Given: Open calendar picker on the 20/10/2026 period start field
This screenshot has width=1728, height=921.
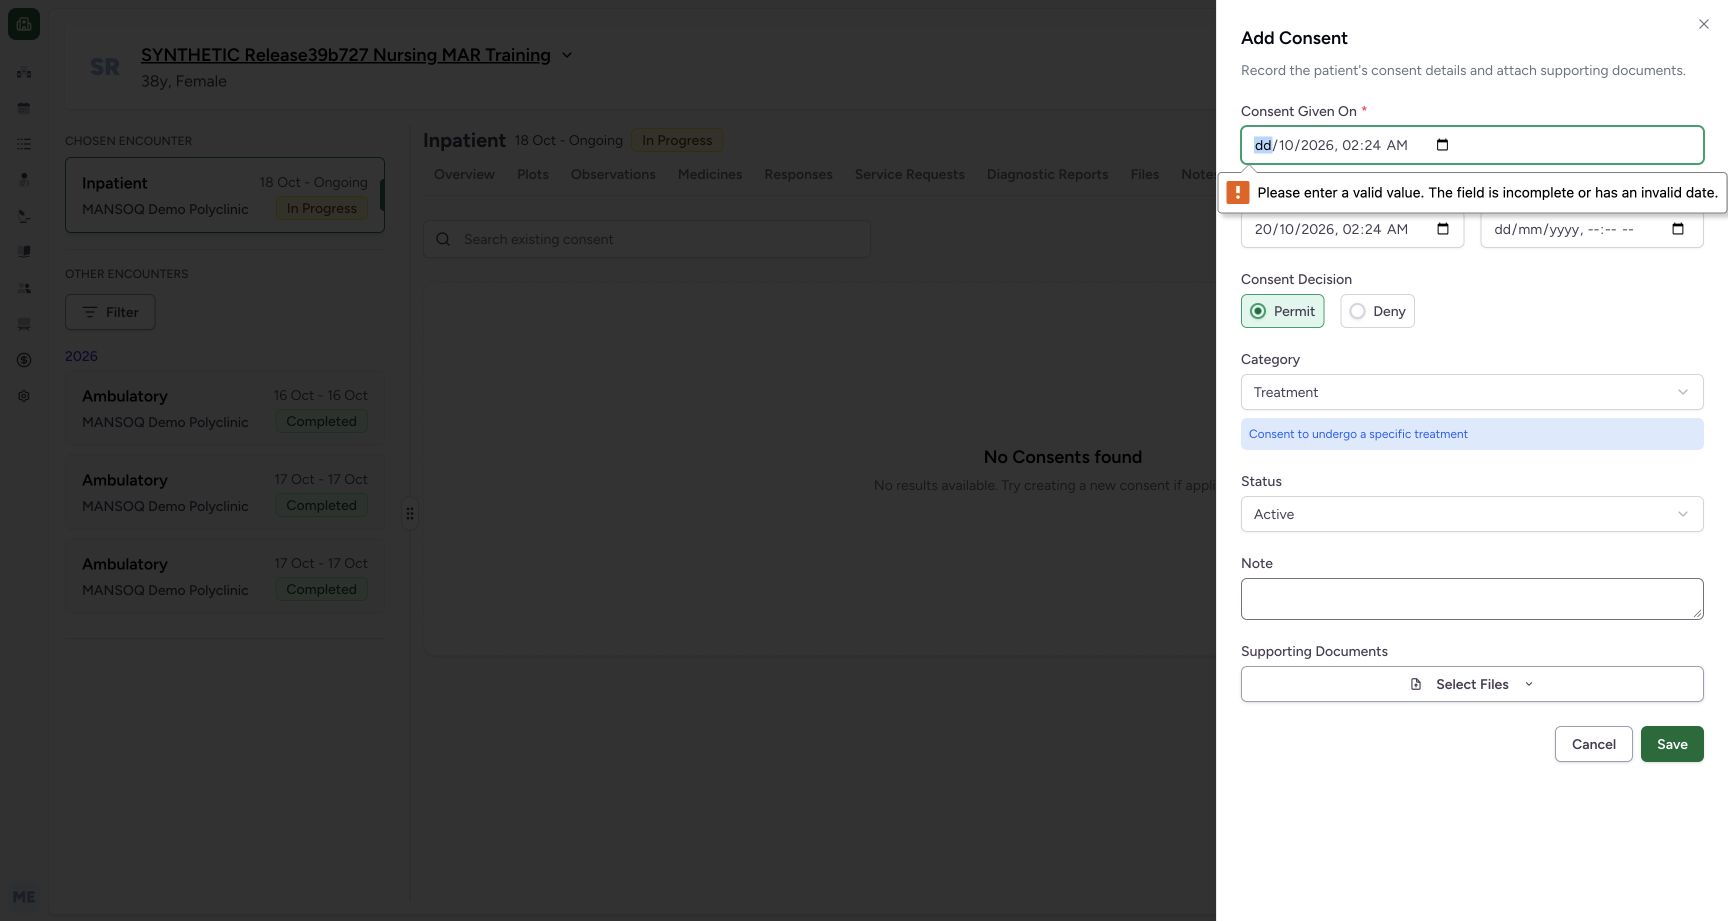Looking at the screenshot, I should pyautogui.click(x=1443, y=229).
